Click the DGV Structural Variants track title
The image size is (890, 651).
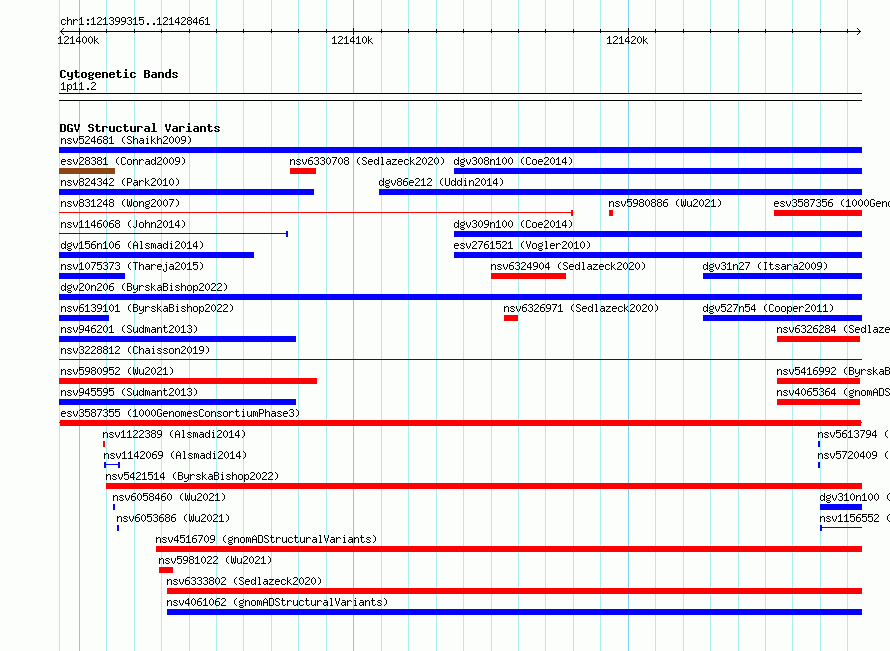pos(140,128)
